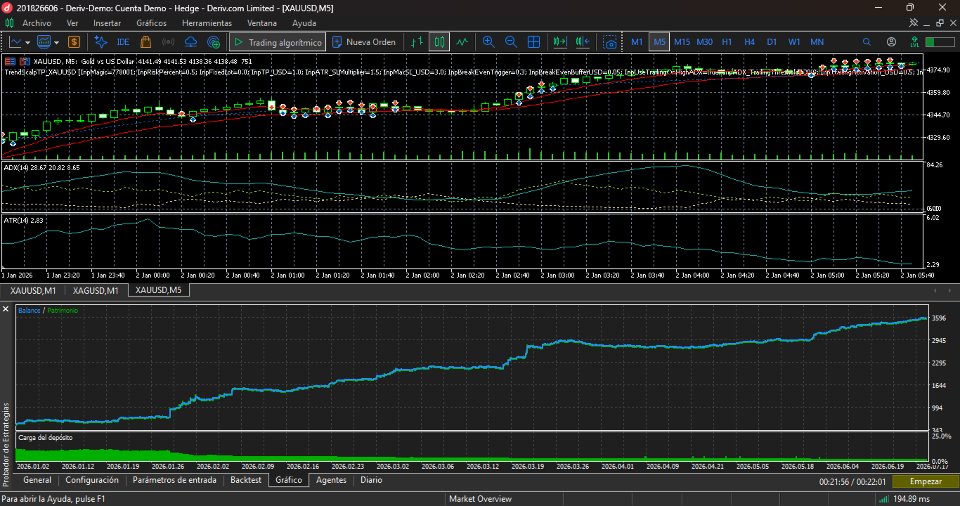Open the Agentes tab

[x=331, y=480]
